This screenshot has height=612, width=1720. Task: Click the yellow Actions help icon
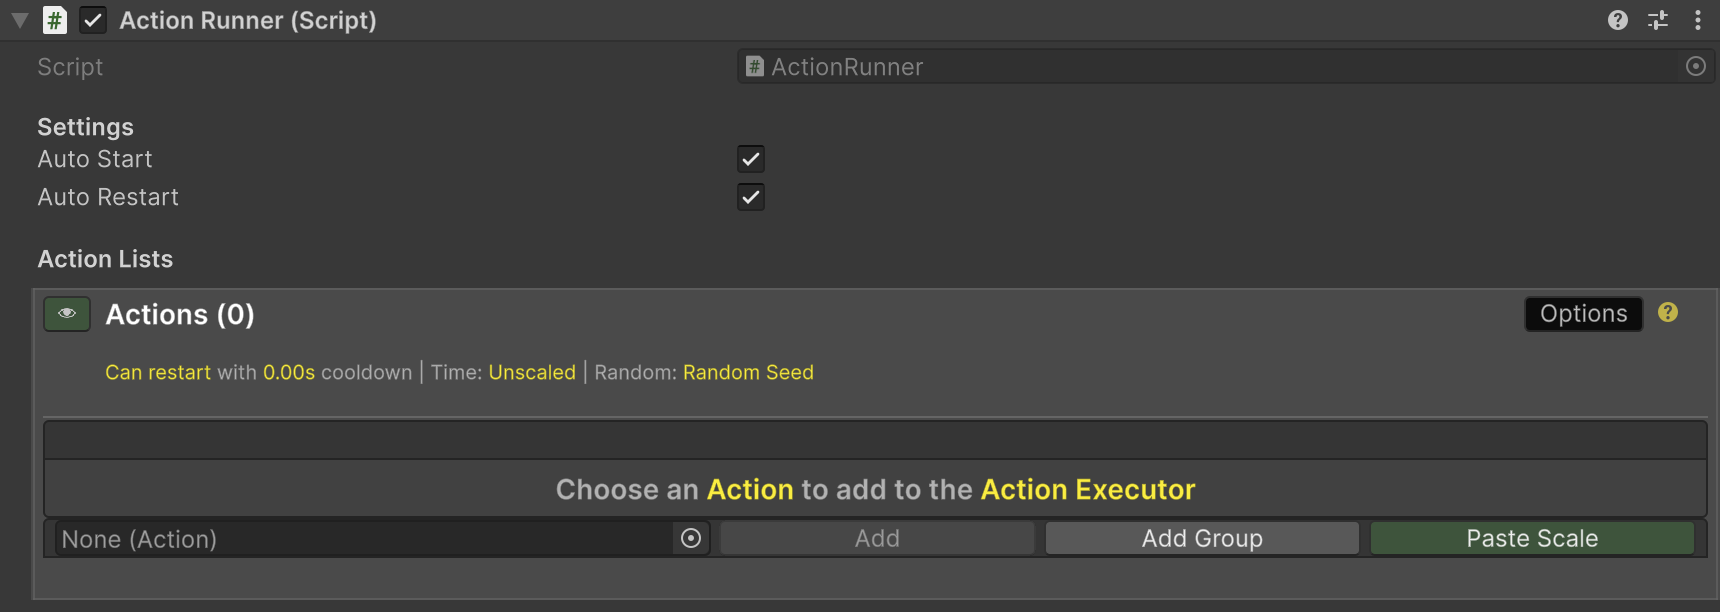point(1668,313)
